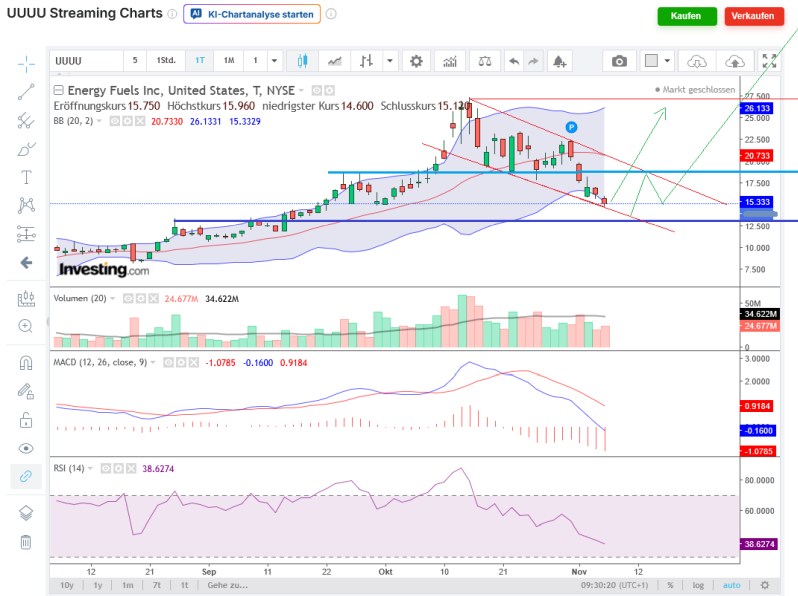
Task: Open the pitchfork drawing tools
Action: click(26, 121)
